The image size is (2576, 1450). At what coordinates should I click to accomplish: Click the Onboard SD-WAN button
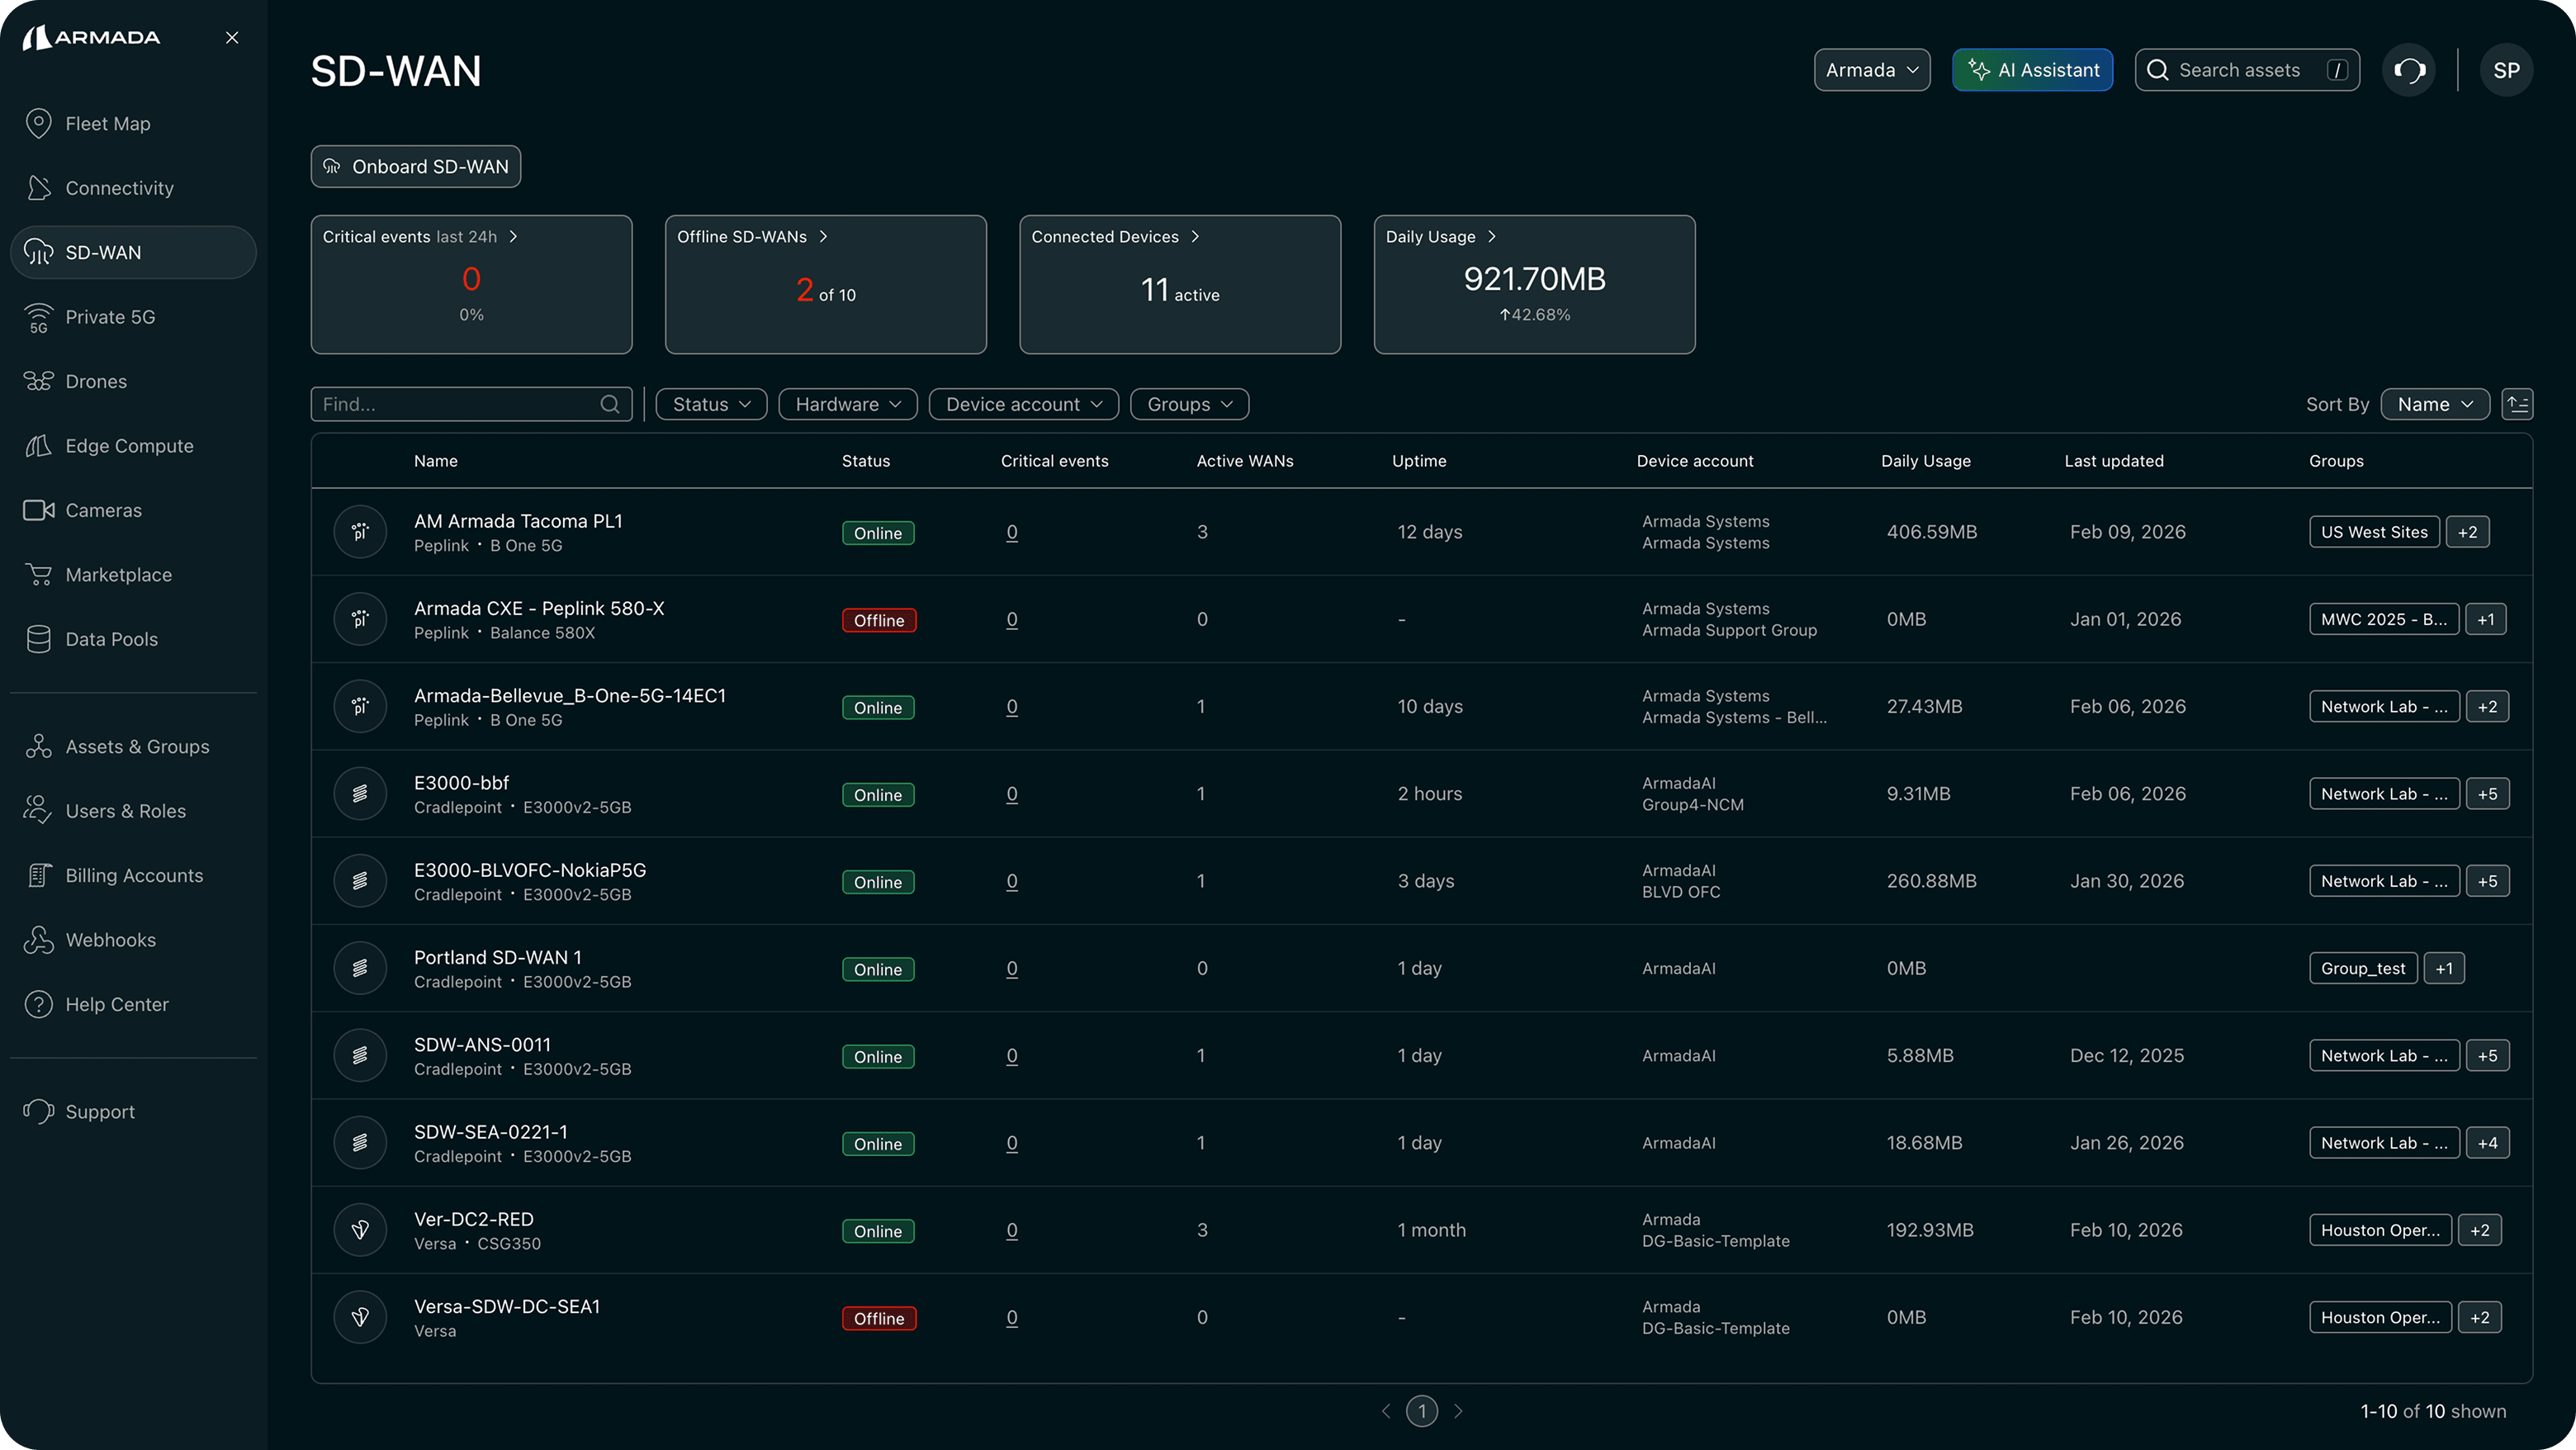(x=415, y=166)
